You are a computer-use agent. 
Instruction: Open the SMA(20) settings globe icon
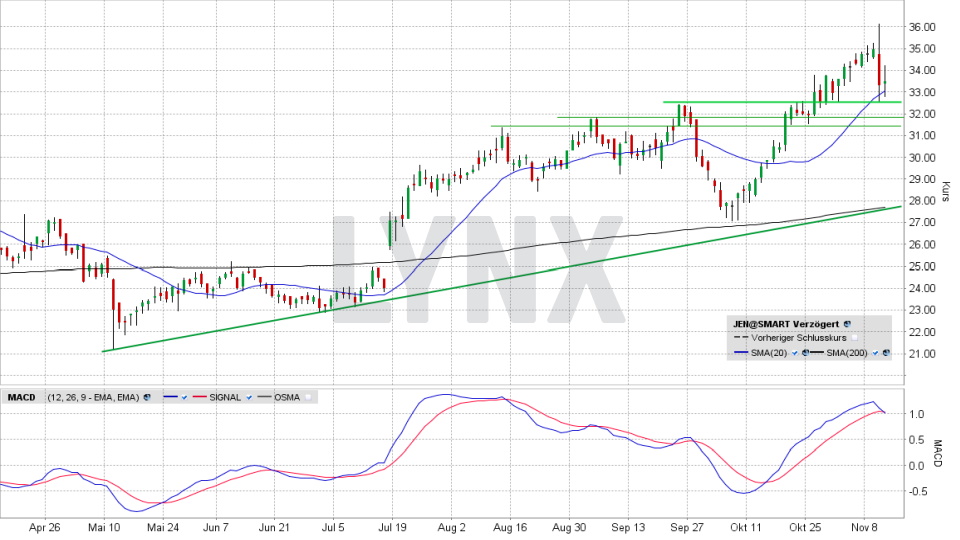pyautogui.click(x=805, y=353)
